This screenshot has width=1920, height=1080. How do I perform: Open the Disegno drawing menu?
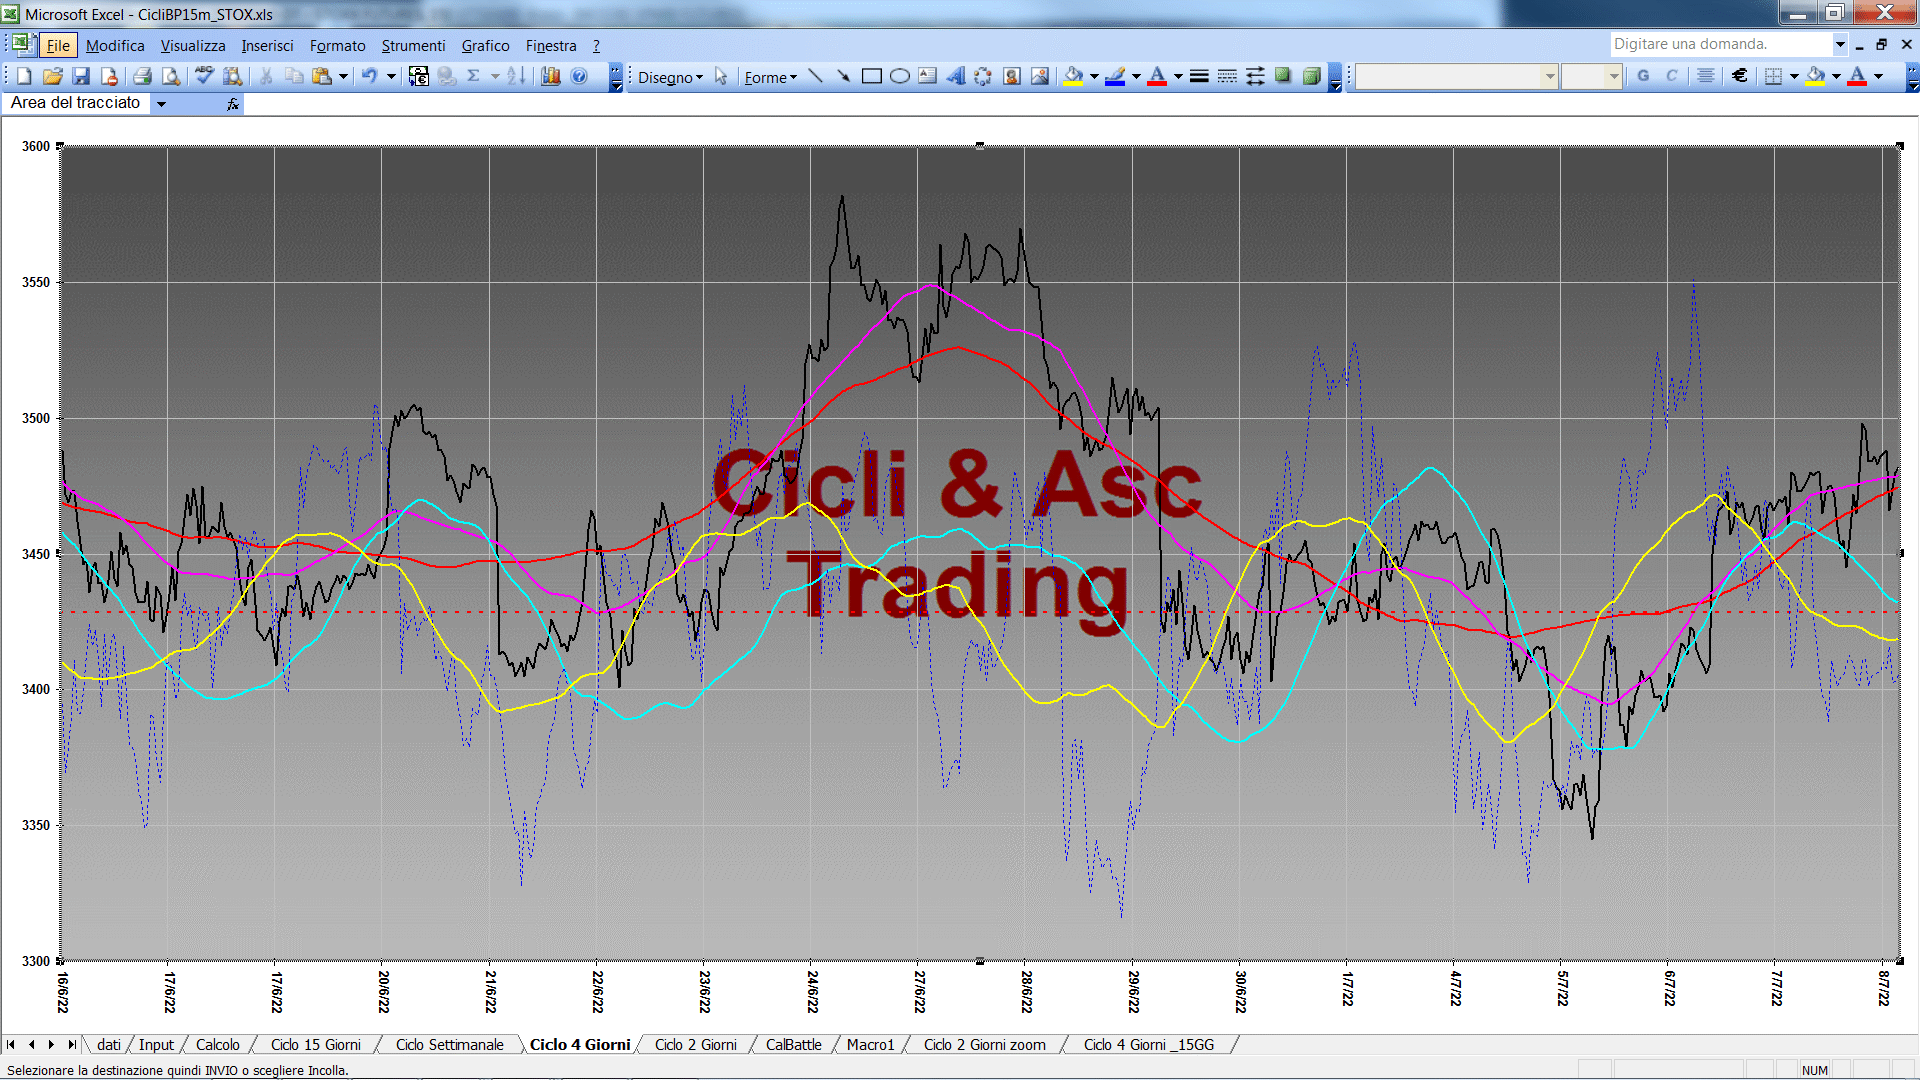(x=670, y=77)
